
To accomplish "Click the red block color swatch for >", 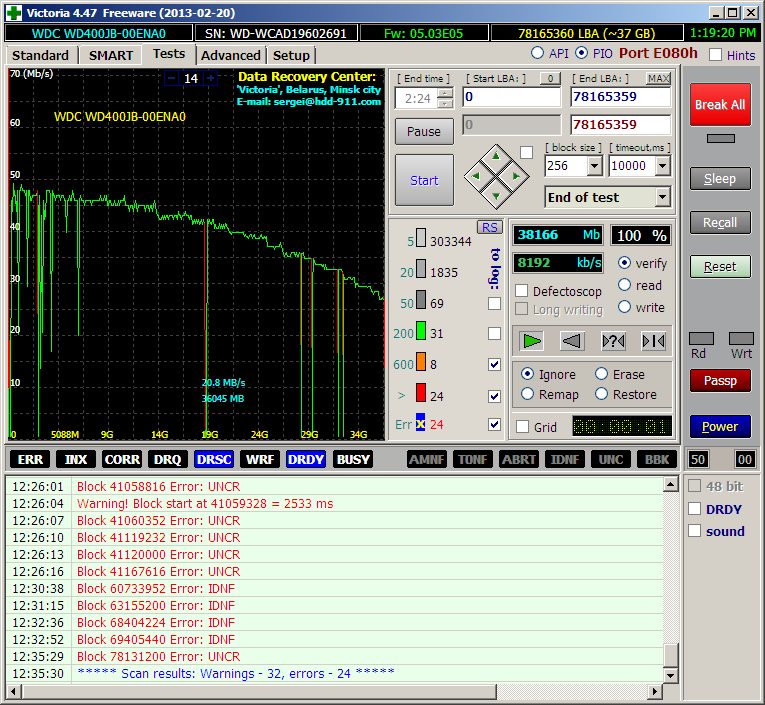I will coord(421,393).
